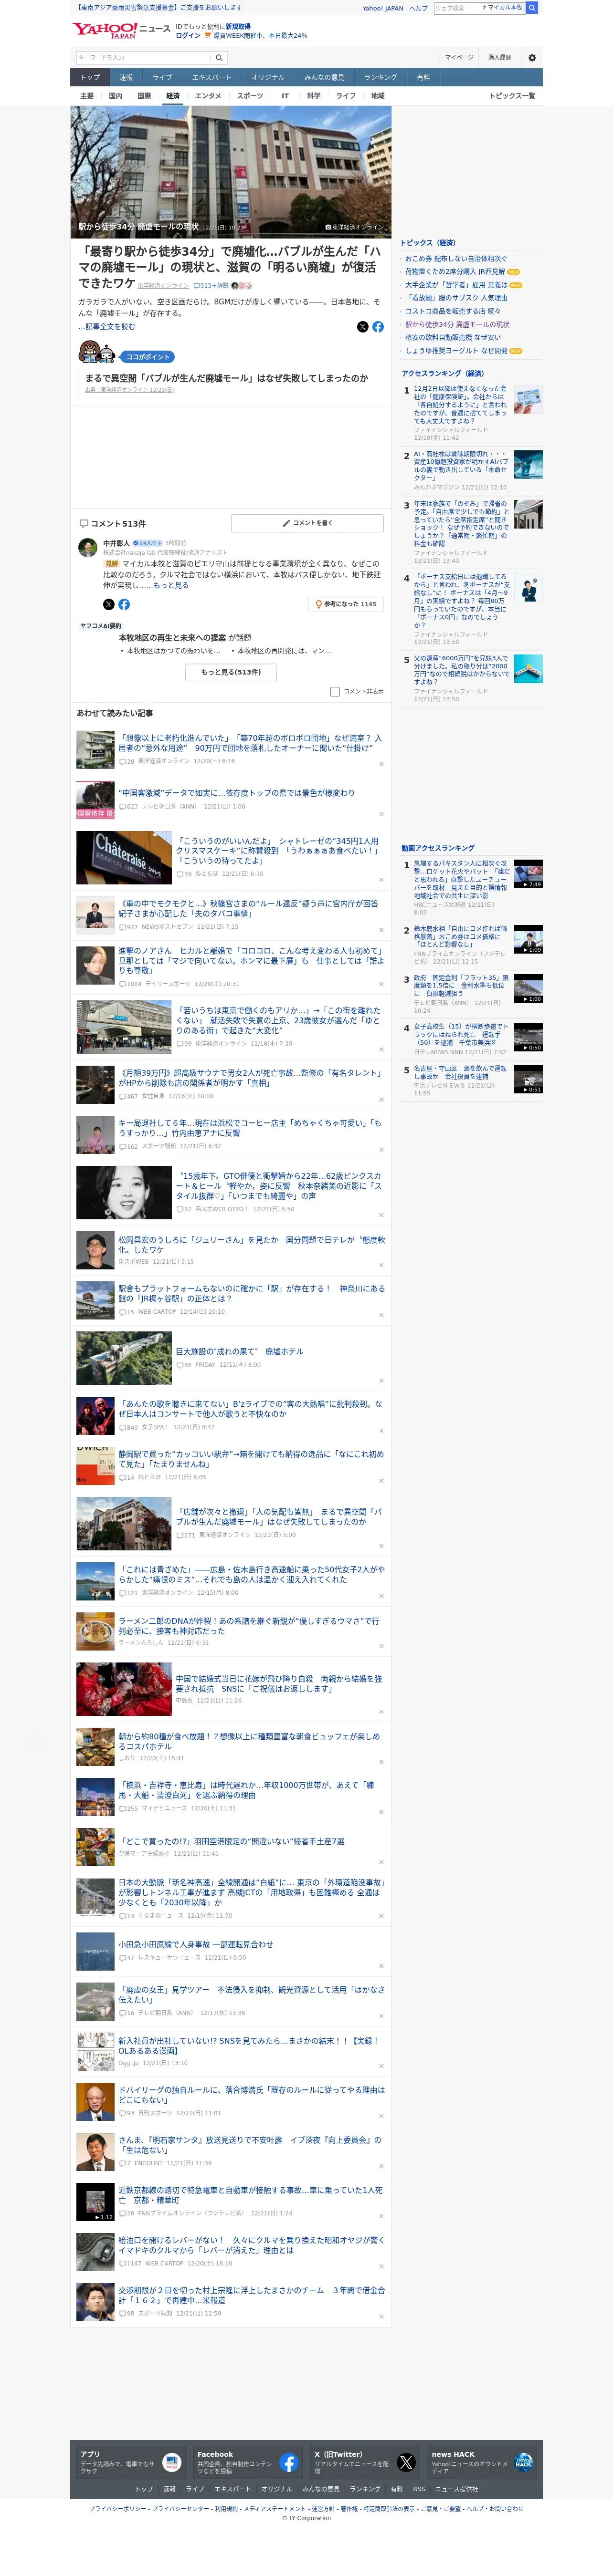The image size is (613, 2576).
Task: Share the main article on X
Action: click(x=362, y=326)
